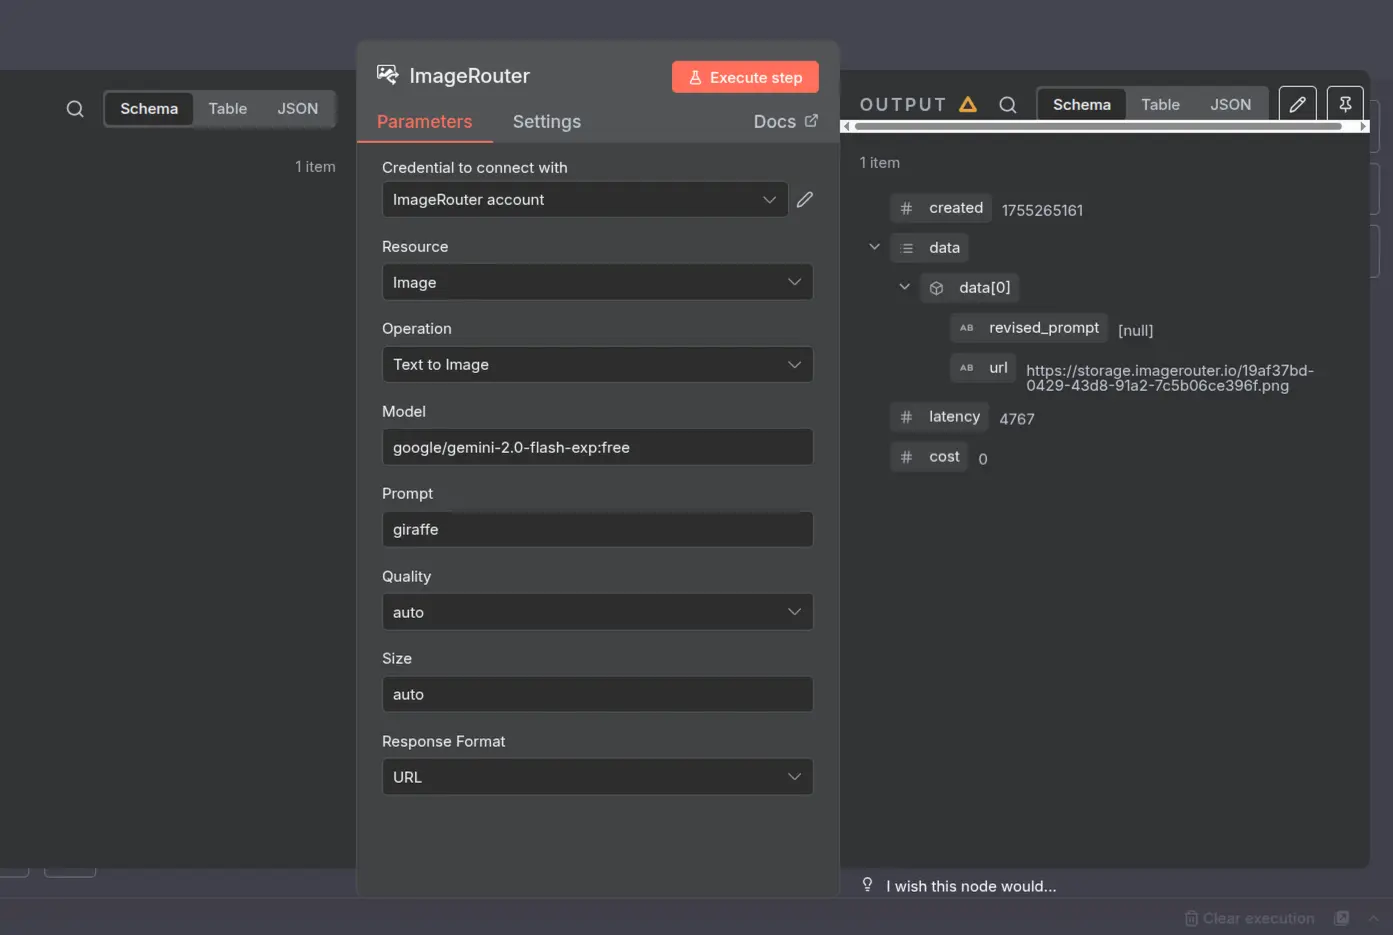Screen dimensions: 1393x935
Task: Collapse the data tree node
Action: pyautogui.click(x=875, y=247)
